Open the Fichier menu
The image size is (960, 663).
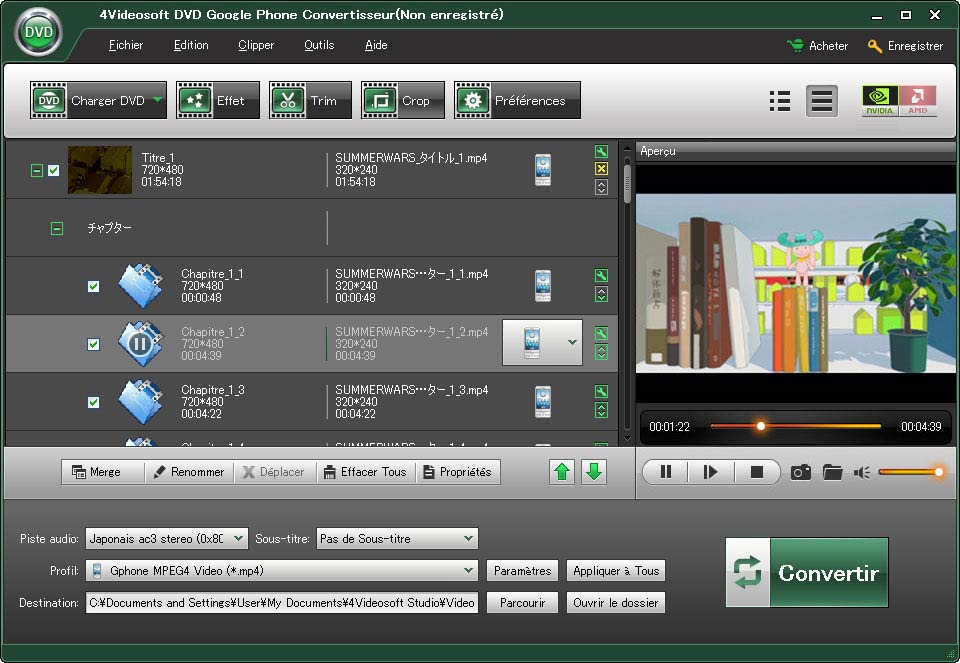[126, 45]
